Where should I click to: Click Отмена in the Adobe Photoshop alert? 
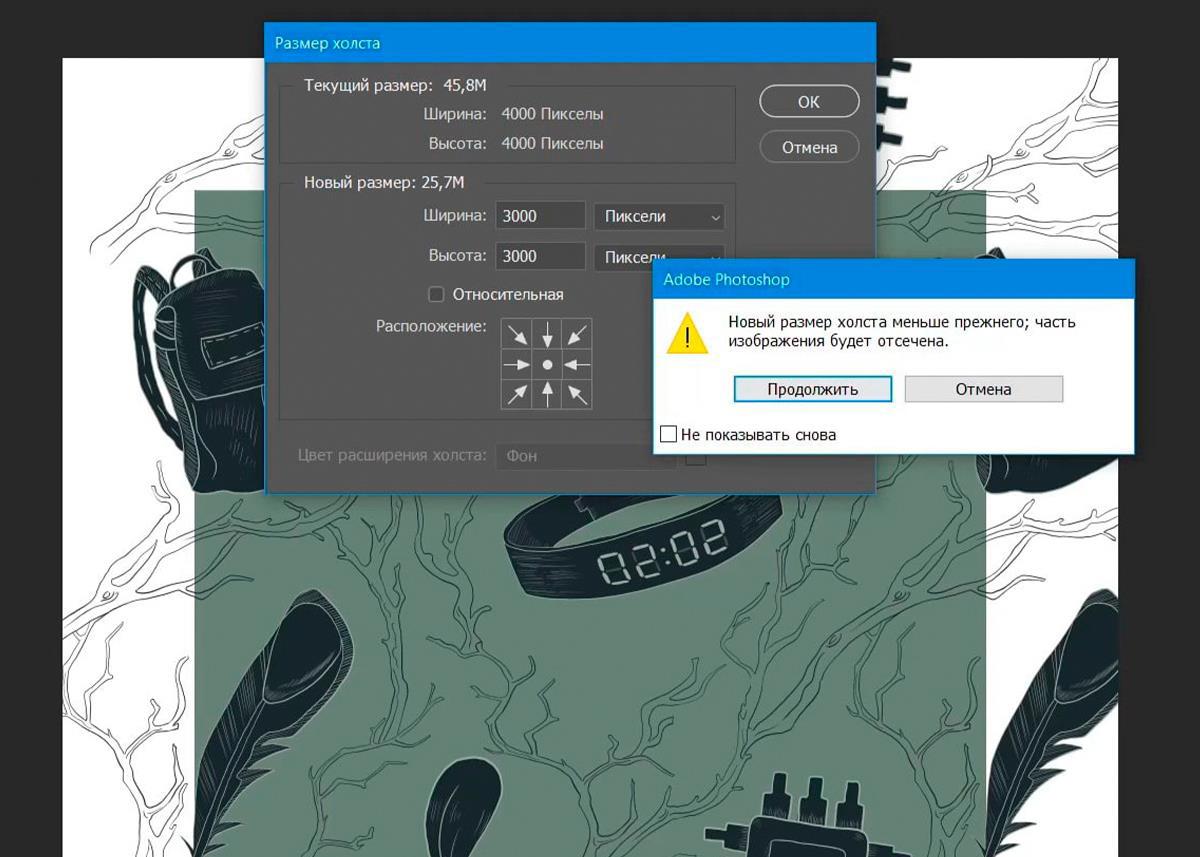pos(983,389)
